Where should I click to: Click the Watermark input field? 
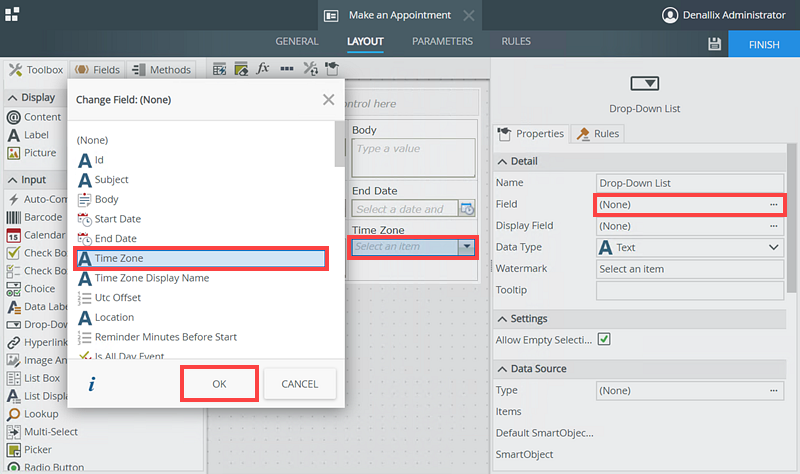click(x=690, y=269)
